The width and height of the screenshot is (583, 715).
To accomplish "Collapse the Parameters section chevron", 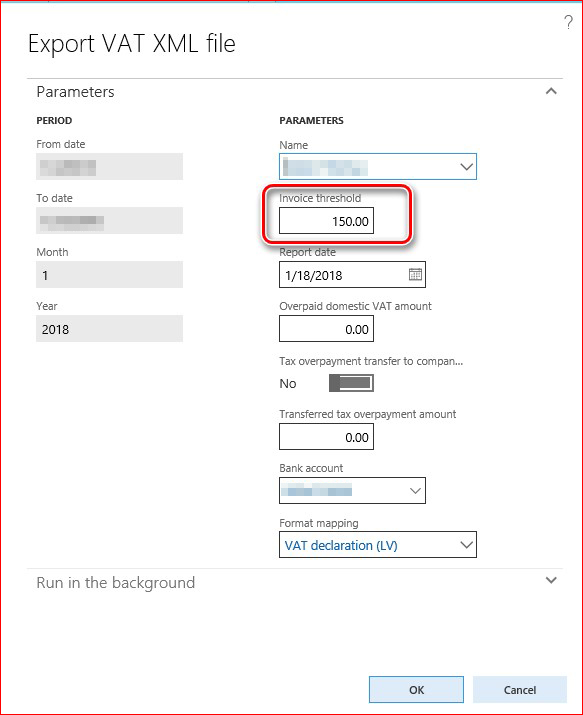I will (551, 91).
